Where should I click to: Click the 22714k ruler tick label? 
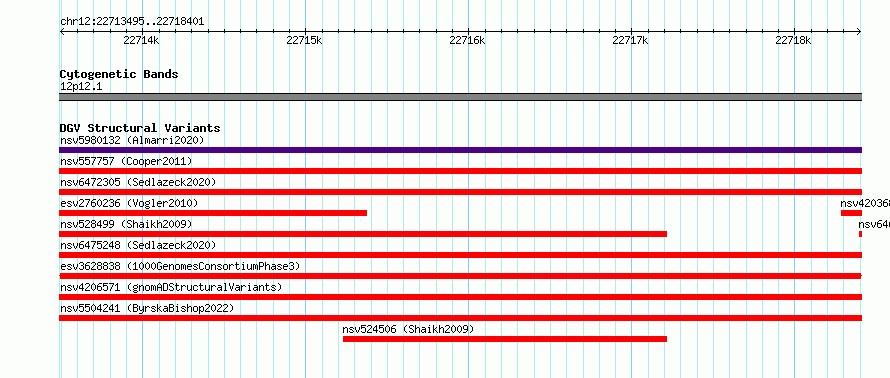click(x=141, y=40)
